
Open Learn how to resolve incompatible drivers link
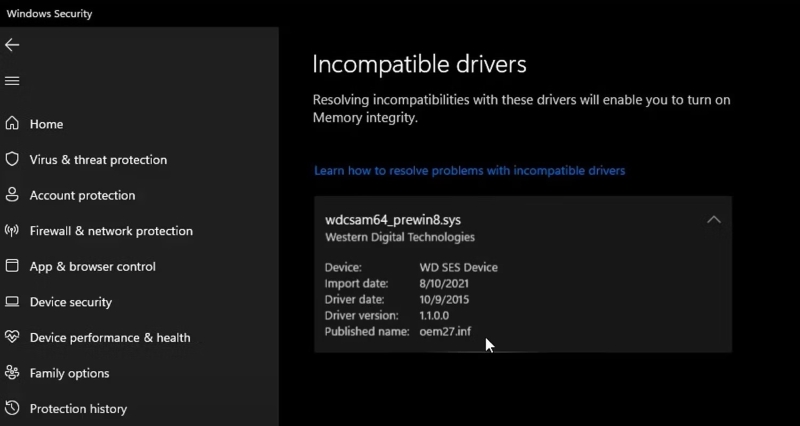469,171
